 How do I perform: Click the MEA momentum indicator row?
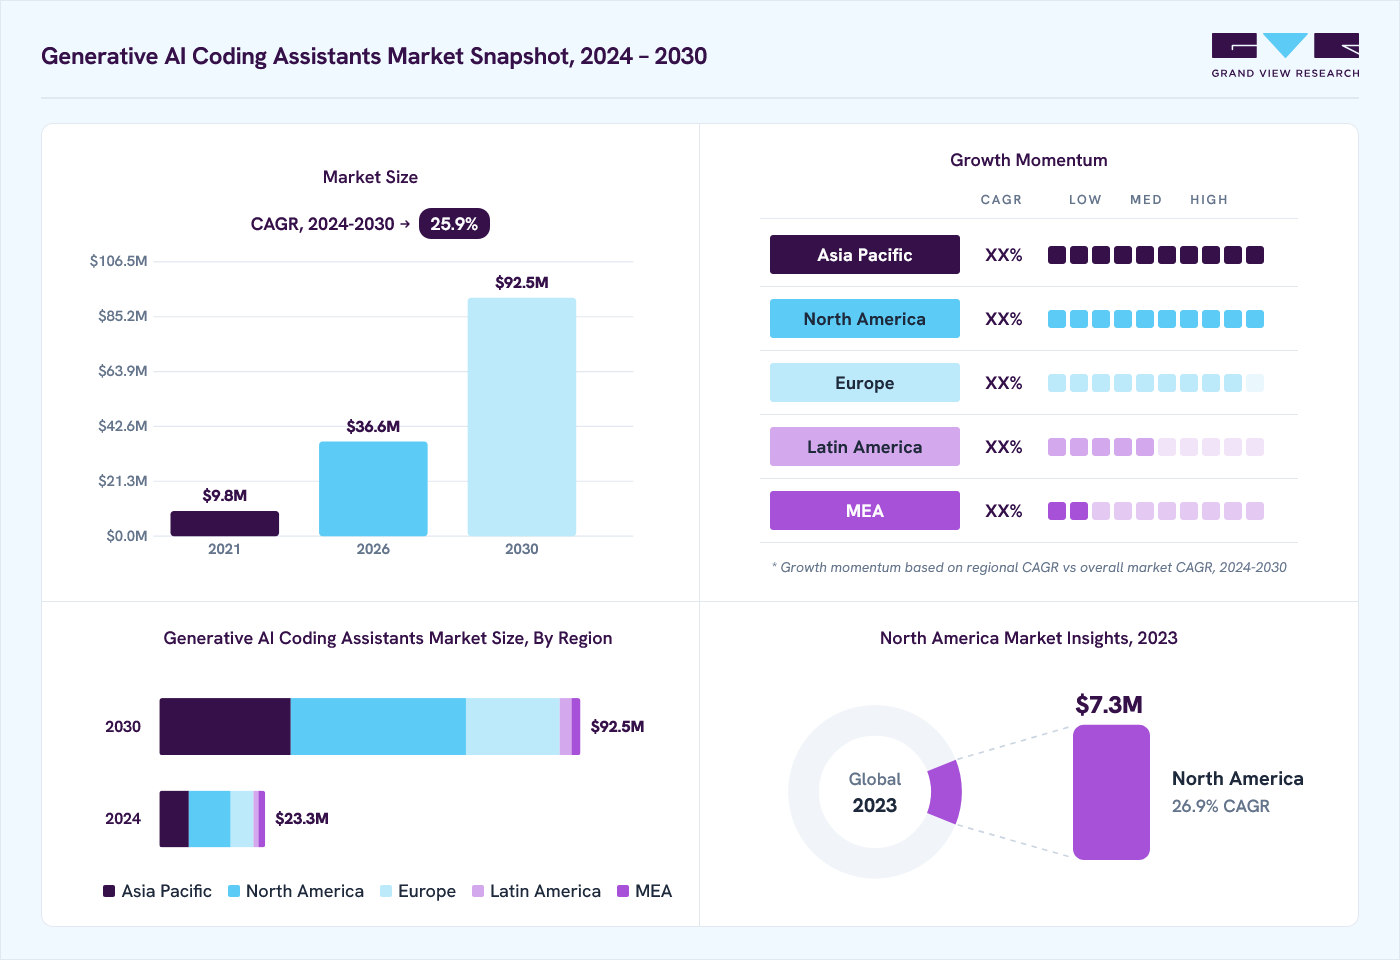coord(1156,511)
